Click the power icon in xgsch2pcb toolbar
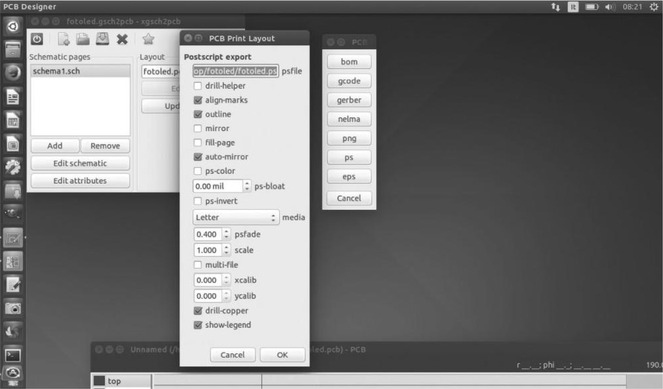Viewport: 663px width, 389px height. click(x=37, y=39)
